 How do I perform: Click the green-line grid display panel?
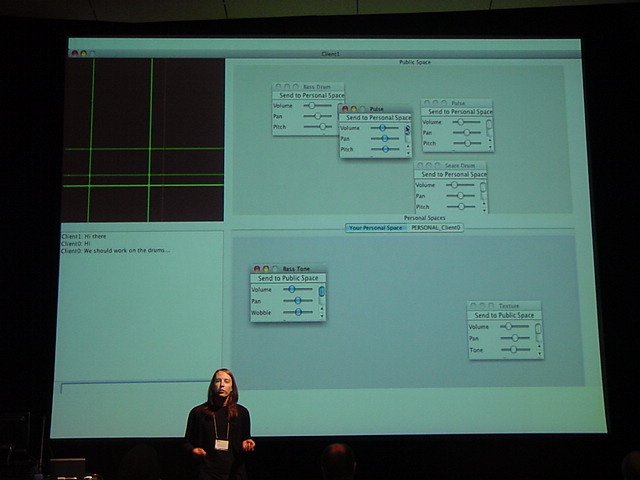coord(143,140)
